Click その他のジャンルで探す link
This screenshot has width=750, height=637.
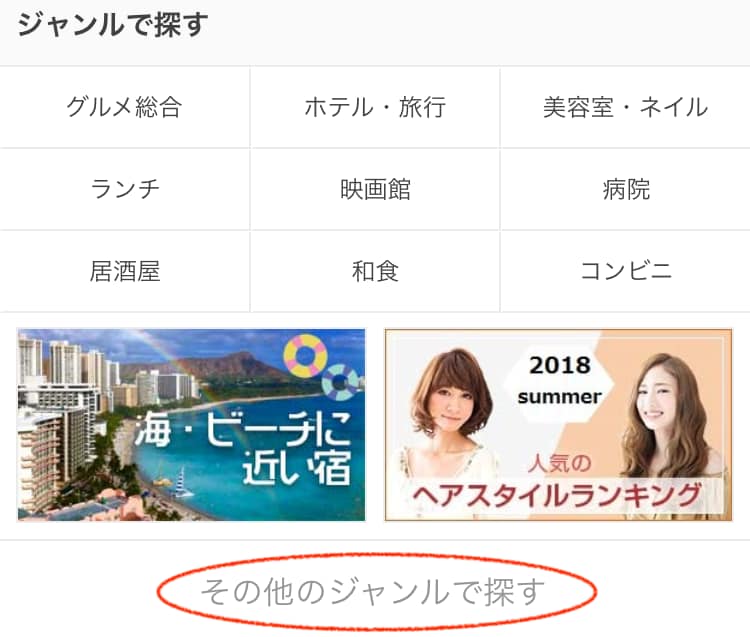point(373,592)
